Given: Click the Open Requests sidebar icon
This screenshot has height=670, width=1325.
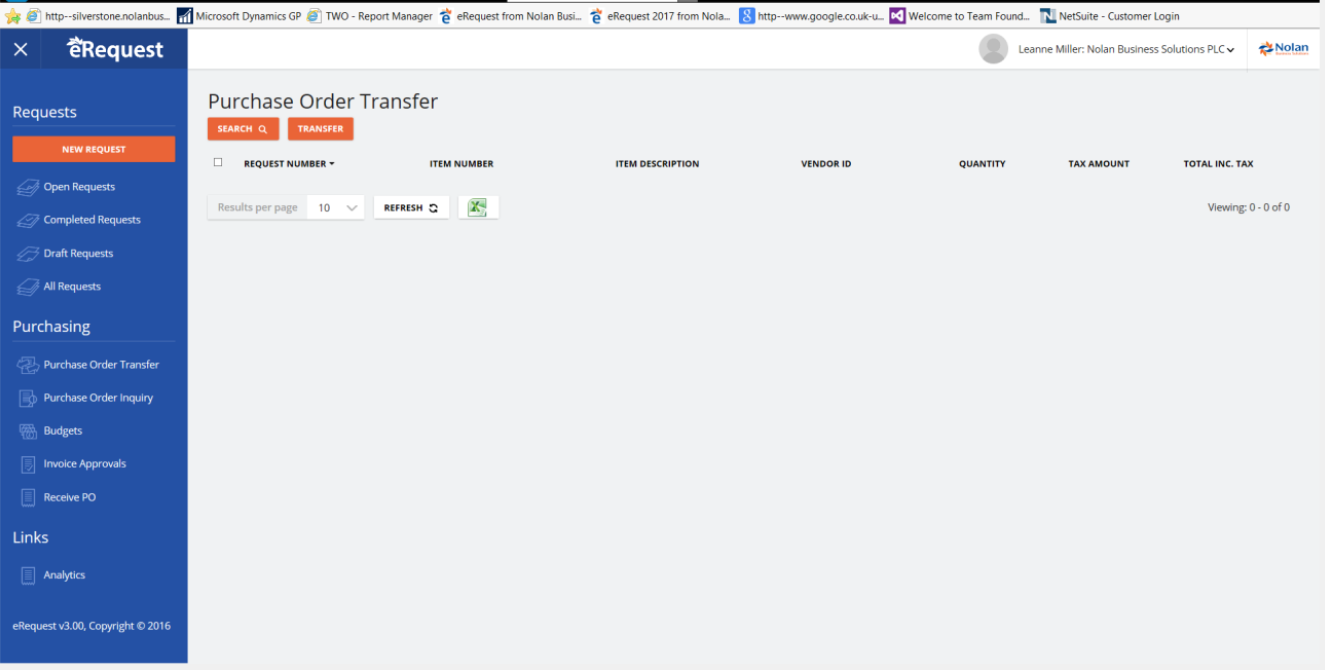Looking at the screenshot, I should pos(27,187).
